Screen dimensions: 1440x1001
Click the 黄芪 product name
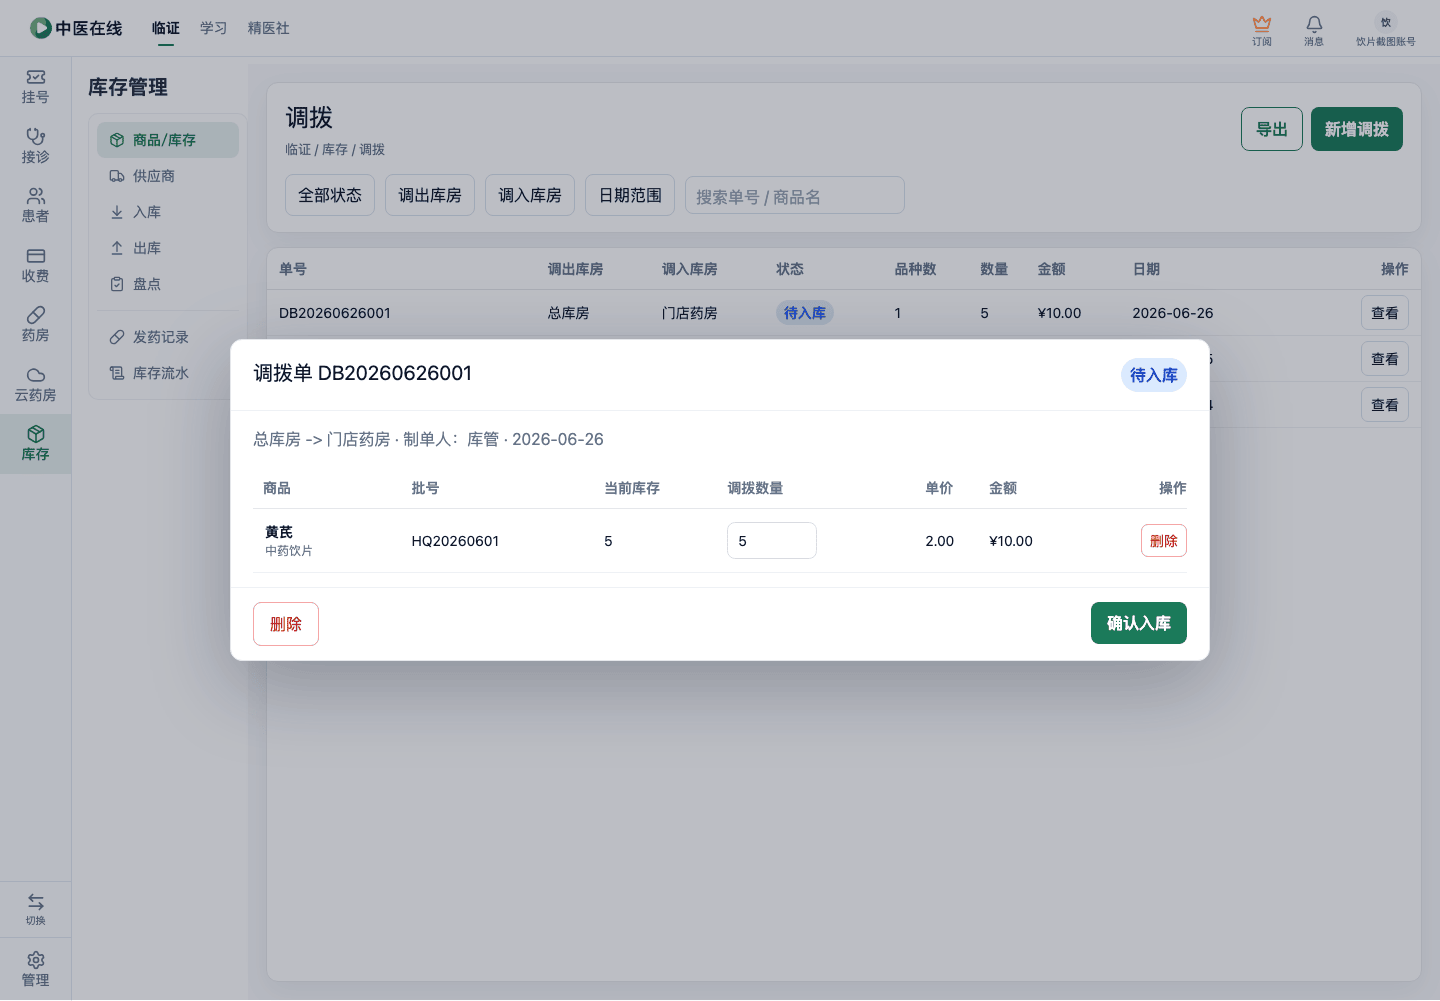click(279, 532)
